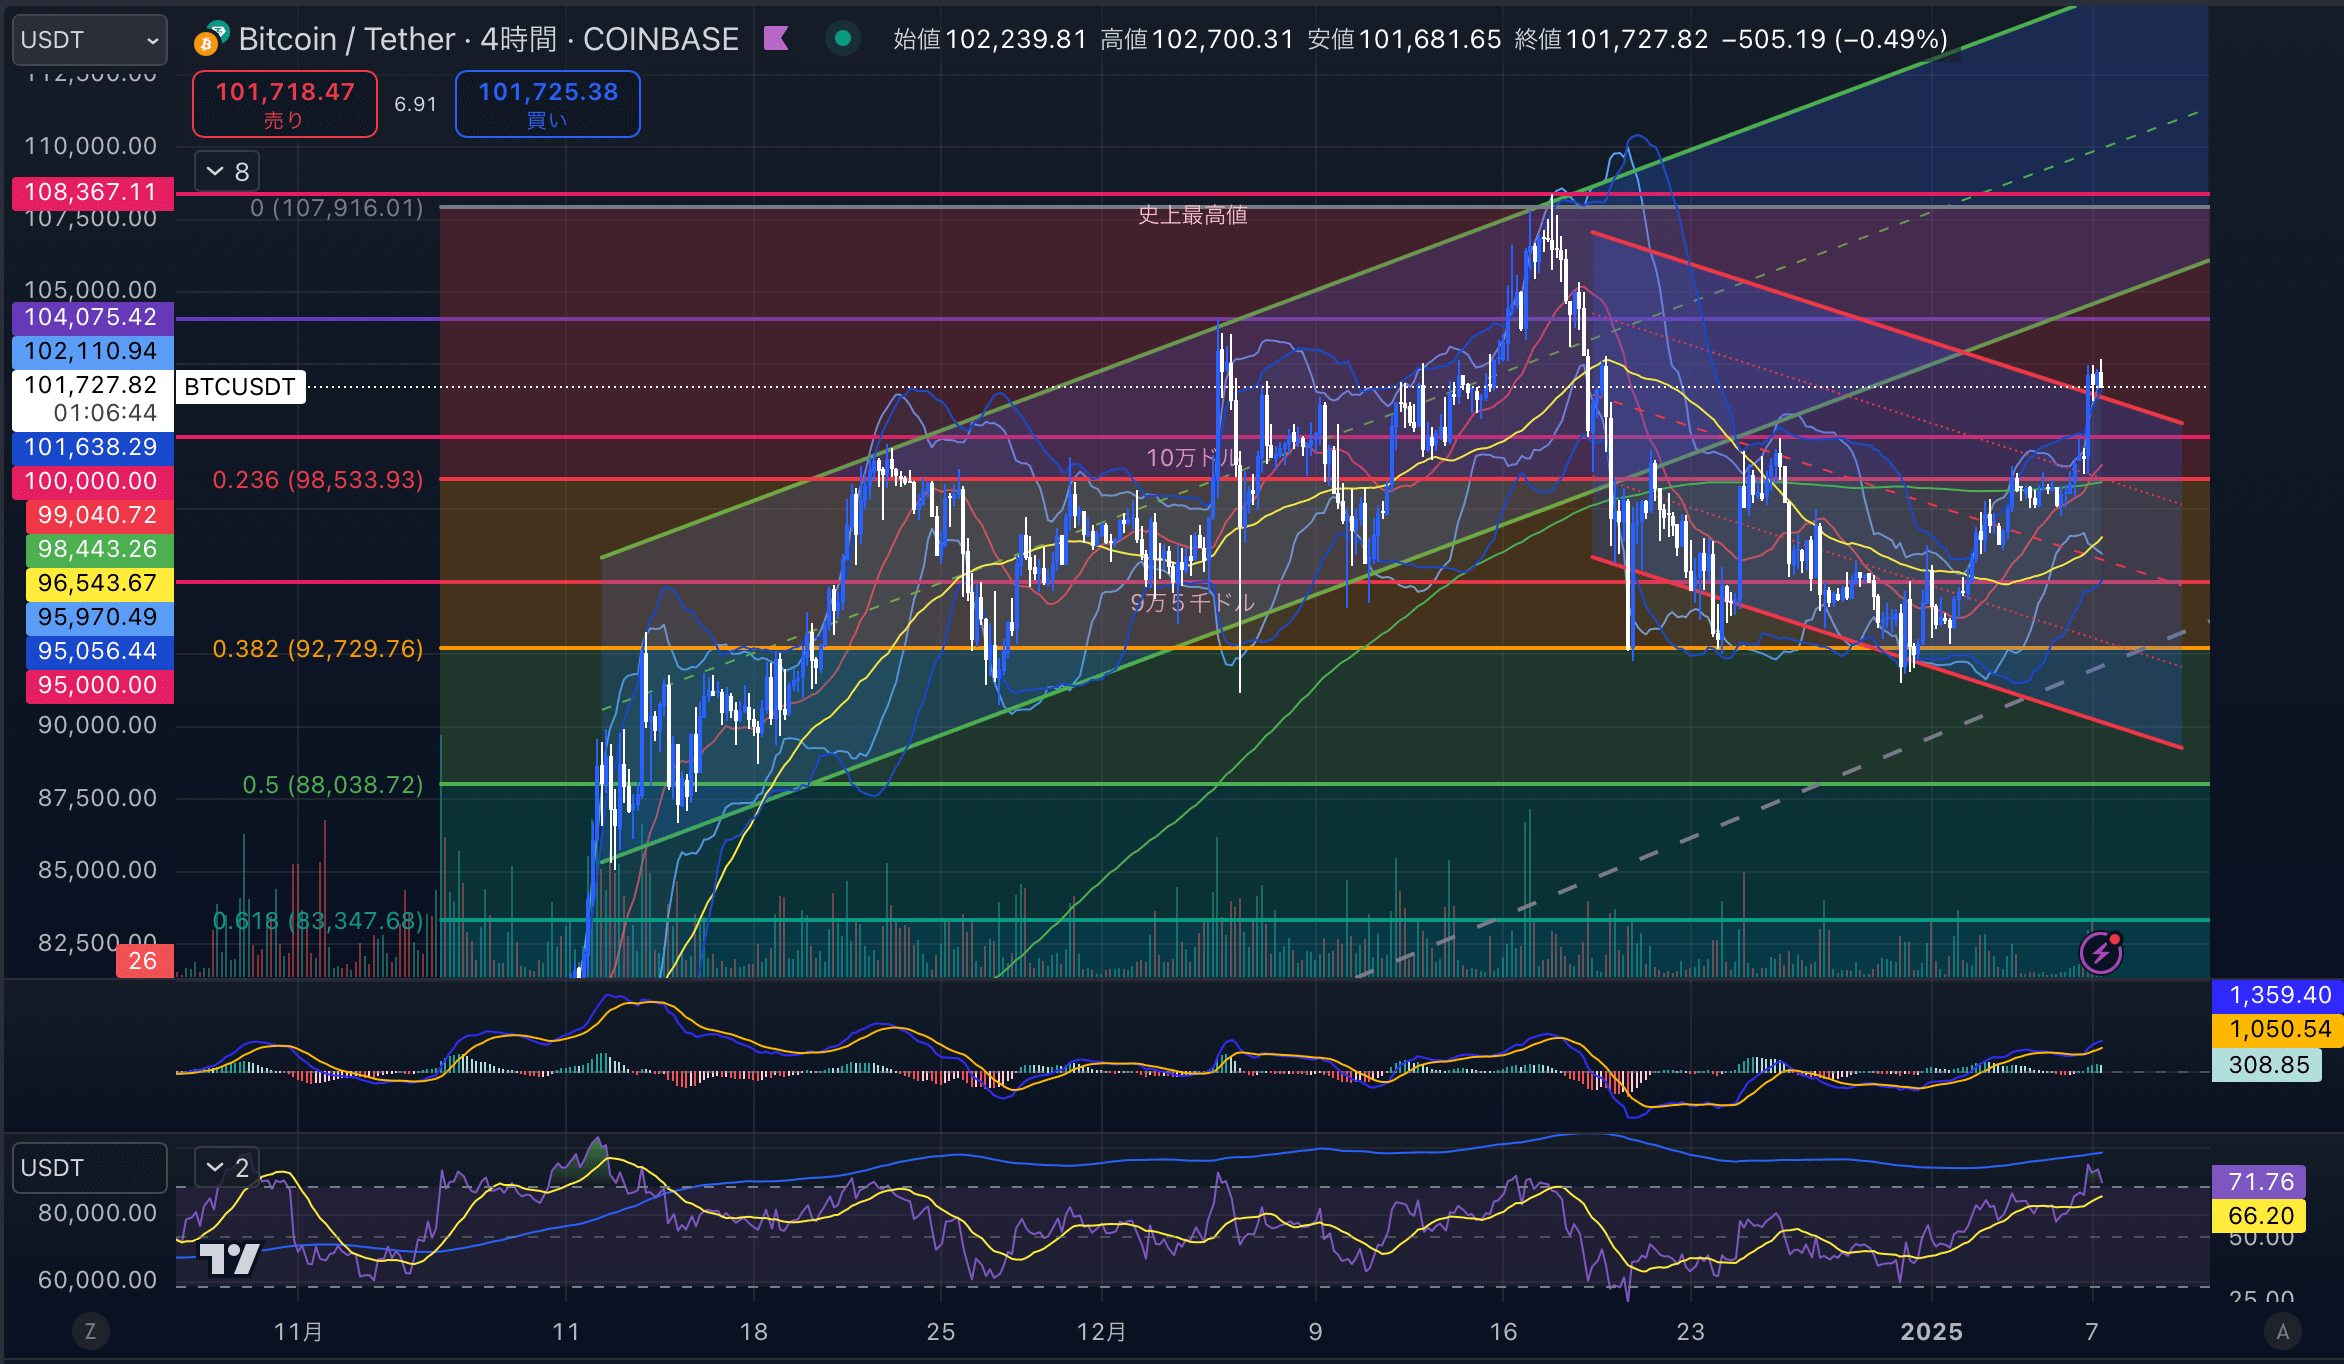This screenshot has width=2344, height=1364.
Task: Click the 12月 date on time axis
Action: coord(1101,1332)
